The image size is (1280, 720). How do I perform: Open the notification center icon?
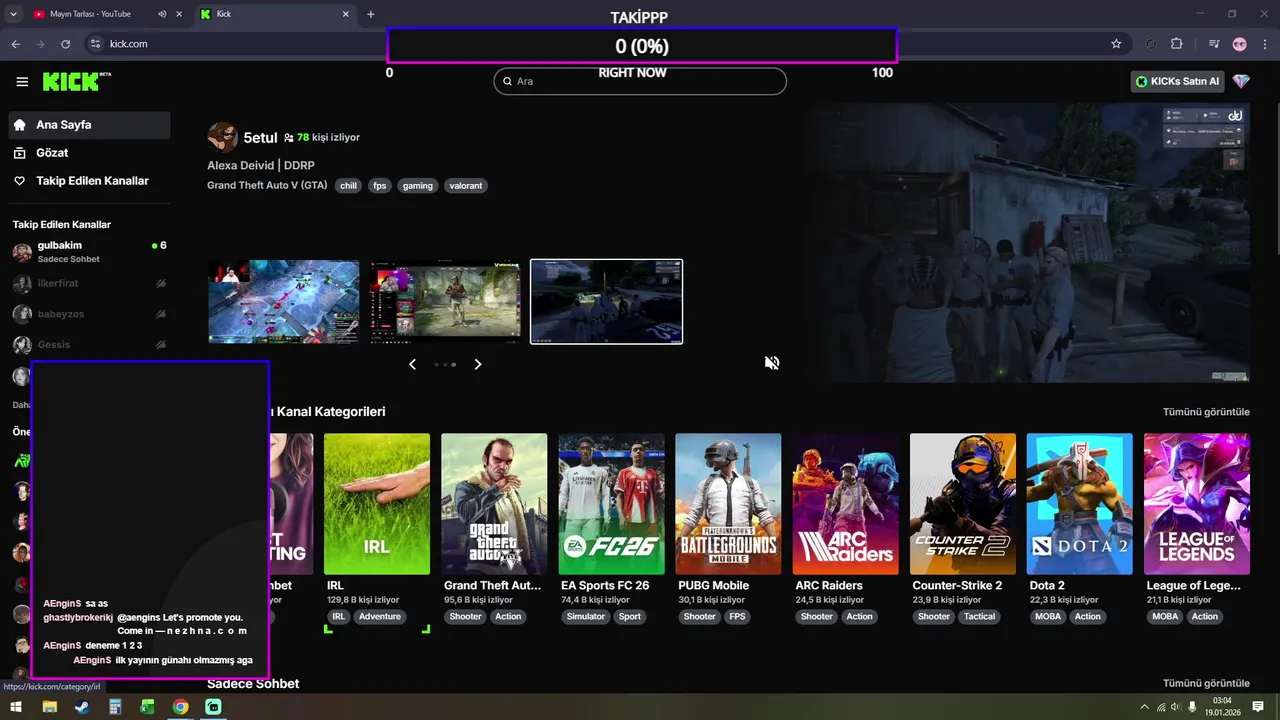[x=1258, y=707]
